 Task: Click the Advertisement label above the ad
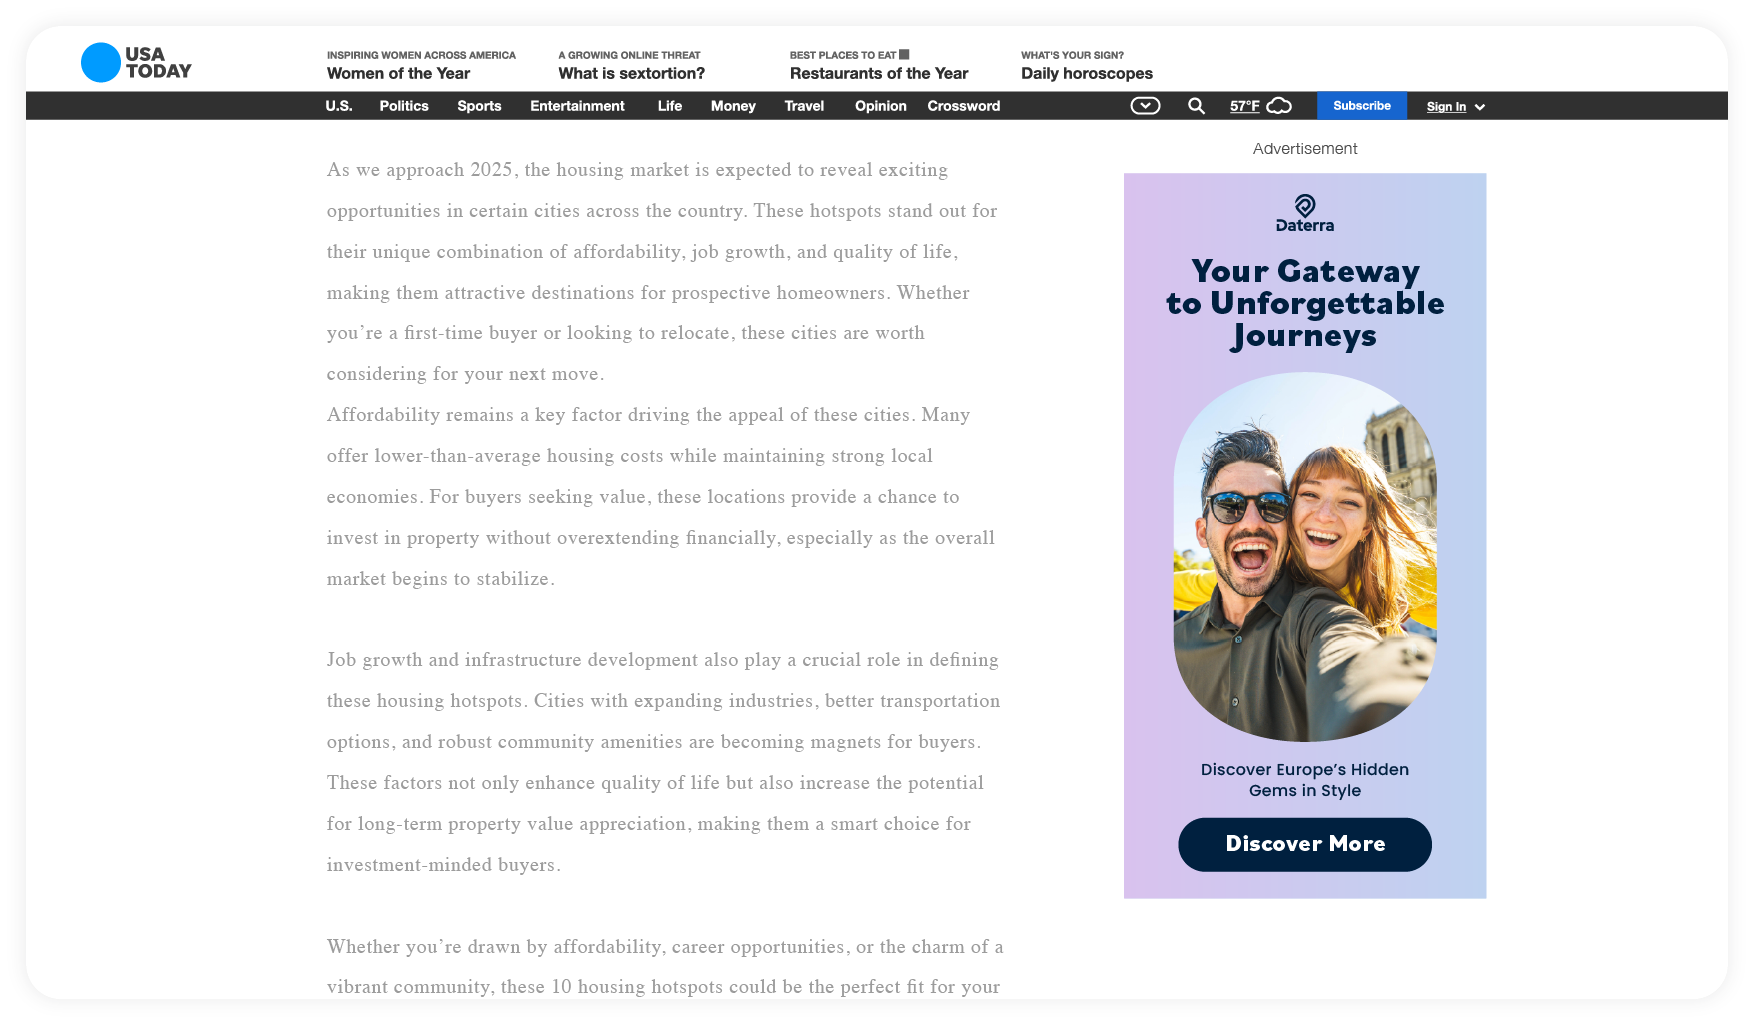pos(1305,149)
